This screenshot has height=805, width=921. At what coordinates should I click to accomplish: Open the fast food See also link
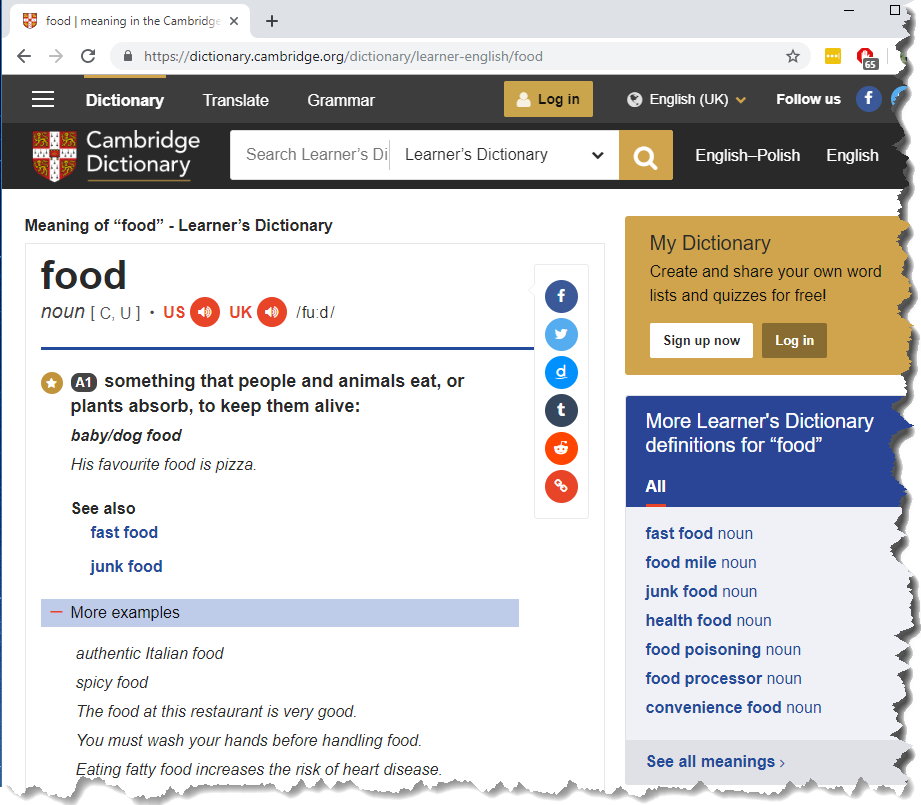pos(124,532)
